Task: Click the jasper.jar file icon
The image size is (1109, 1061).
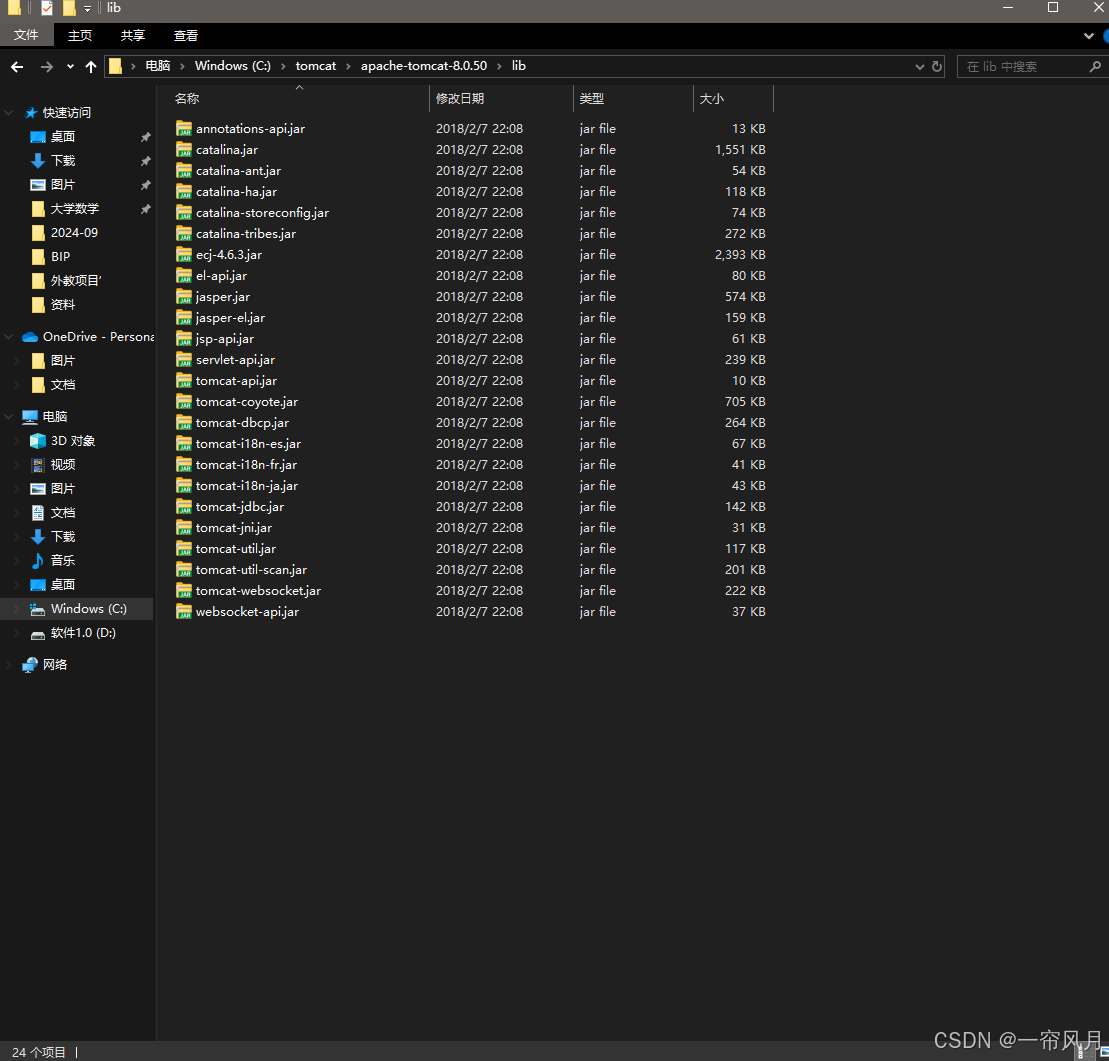Action: (184, 297)
